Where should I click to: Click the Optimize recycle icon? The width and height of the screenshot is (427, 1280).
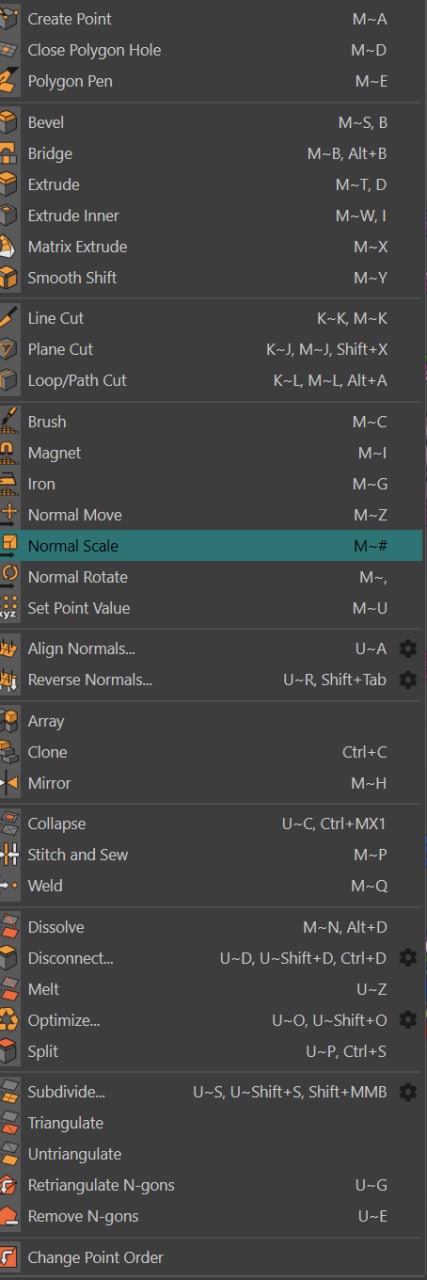click(x=9, y=1020)
